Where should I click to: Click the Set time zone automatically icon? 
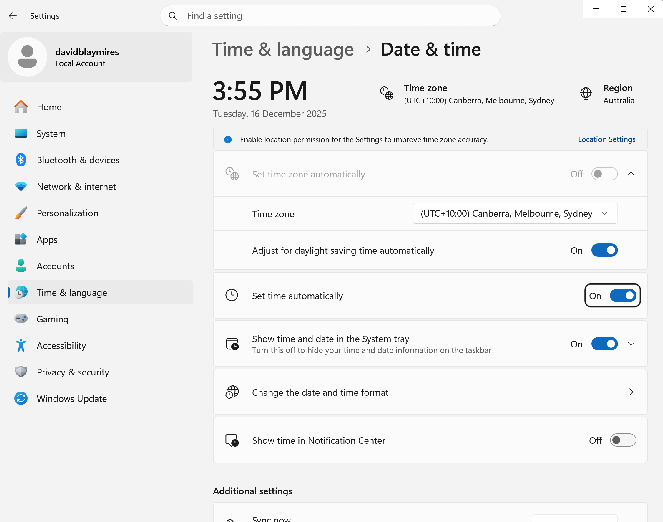click(x=232, y=174)
